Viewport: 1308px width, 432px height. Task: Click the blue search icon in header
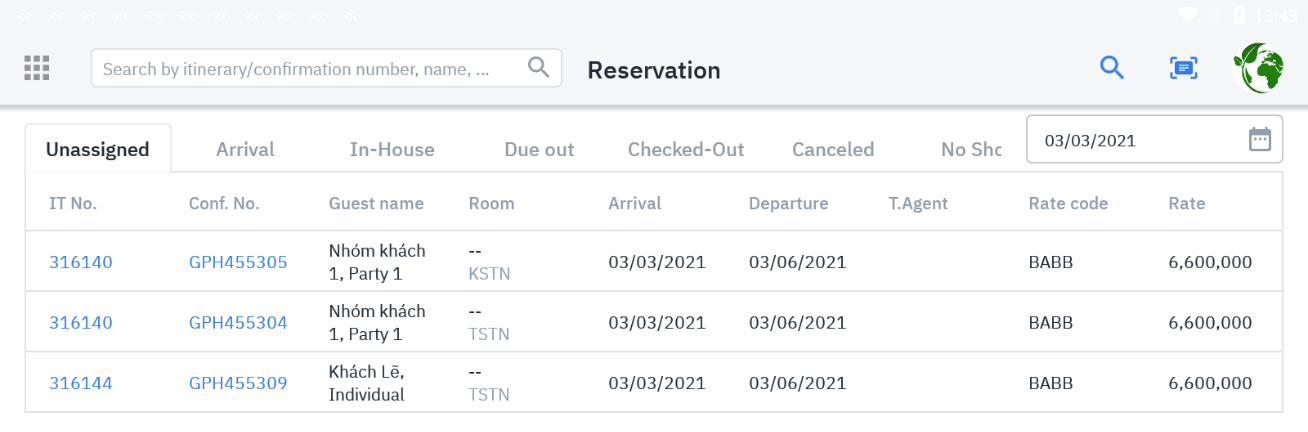[1112, 68]
